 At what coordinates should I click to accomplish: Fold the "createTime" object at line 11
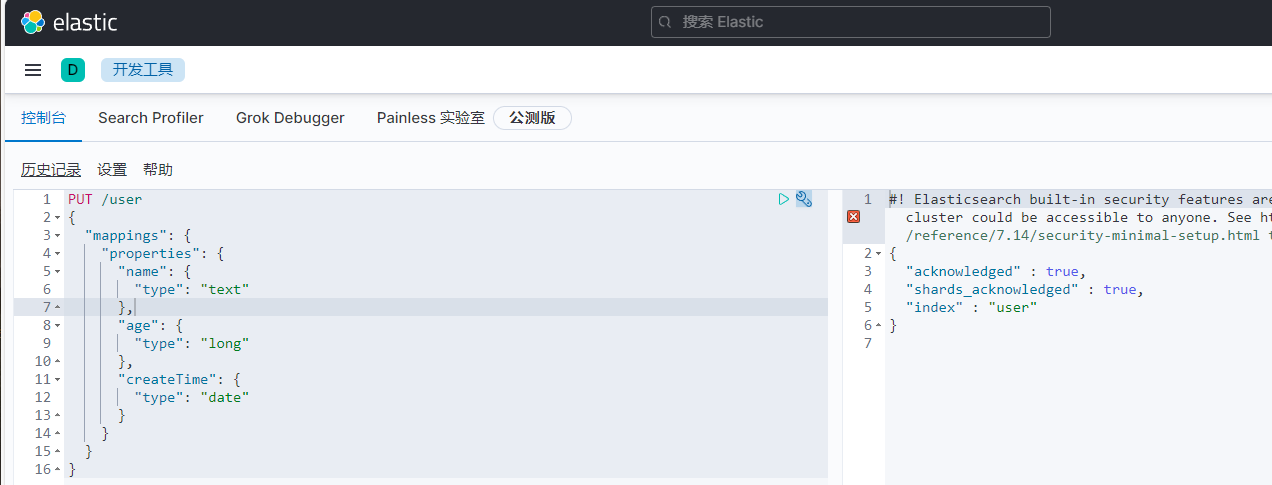[x=59, y=380]
